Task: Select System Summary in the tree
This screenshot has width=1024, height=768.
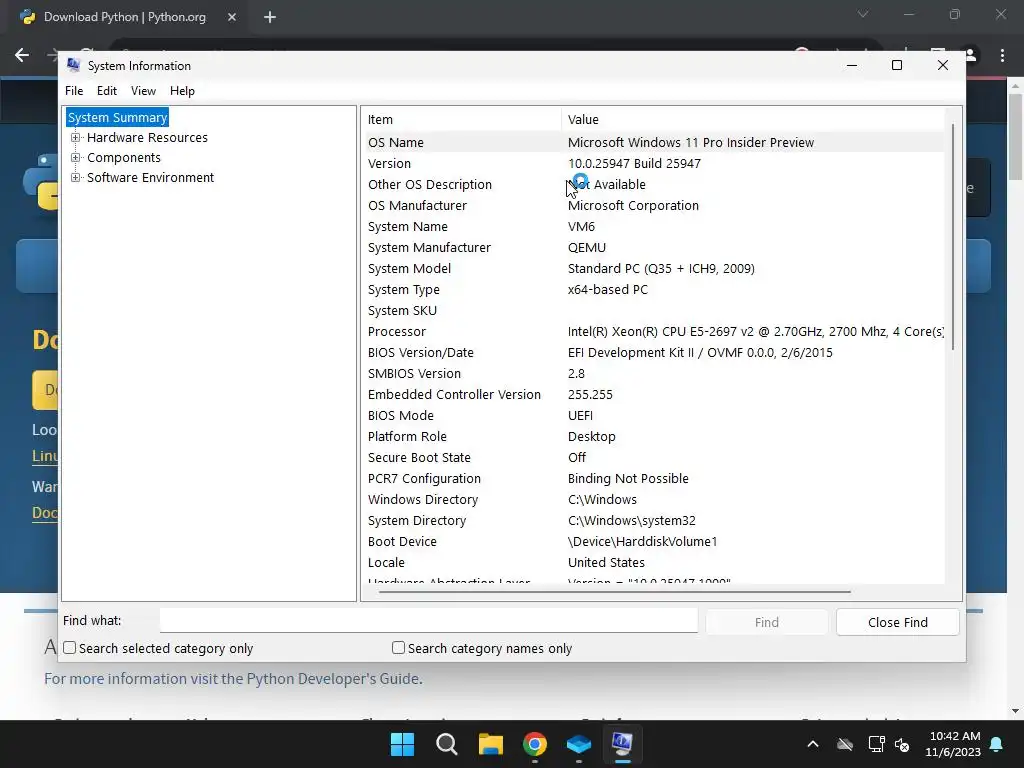Action: tap(118, 118)
